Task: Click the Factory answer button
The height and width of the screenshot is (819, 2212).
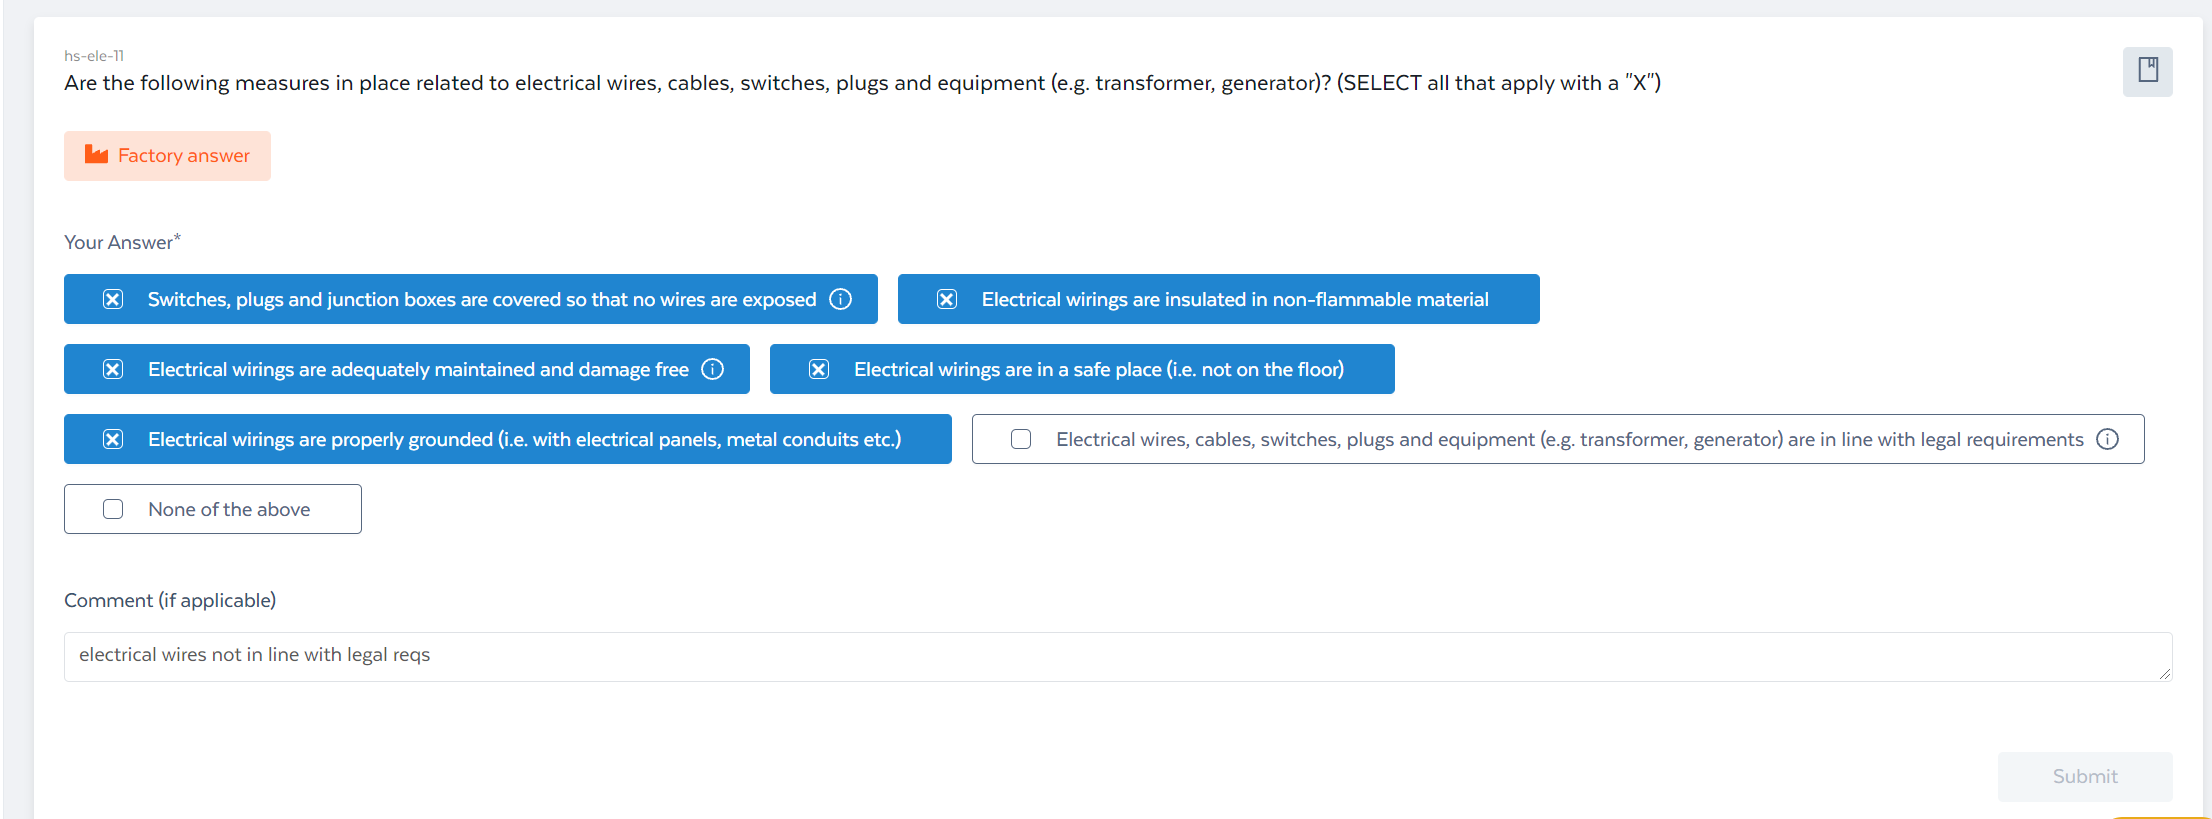Action: click(167, 156)
